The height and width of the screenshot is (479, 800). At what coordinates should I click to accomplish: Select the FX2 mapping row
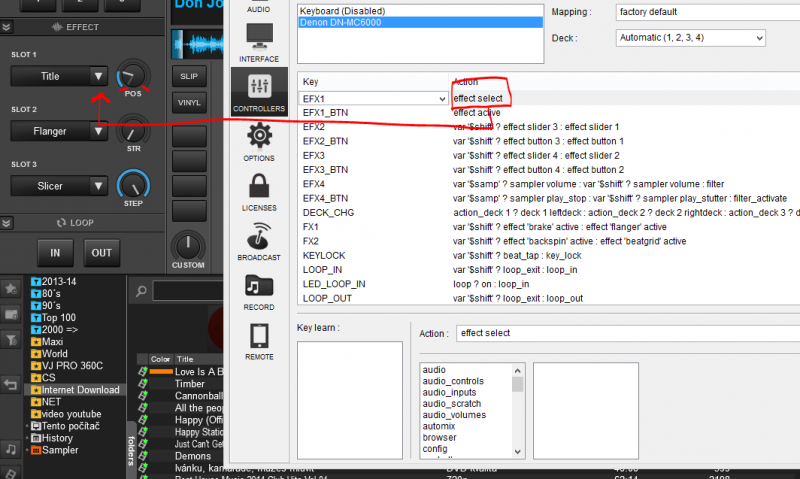[549, 241]
